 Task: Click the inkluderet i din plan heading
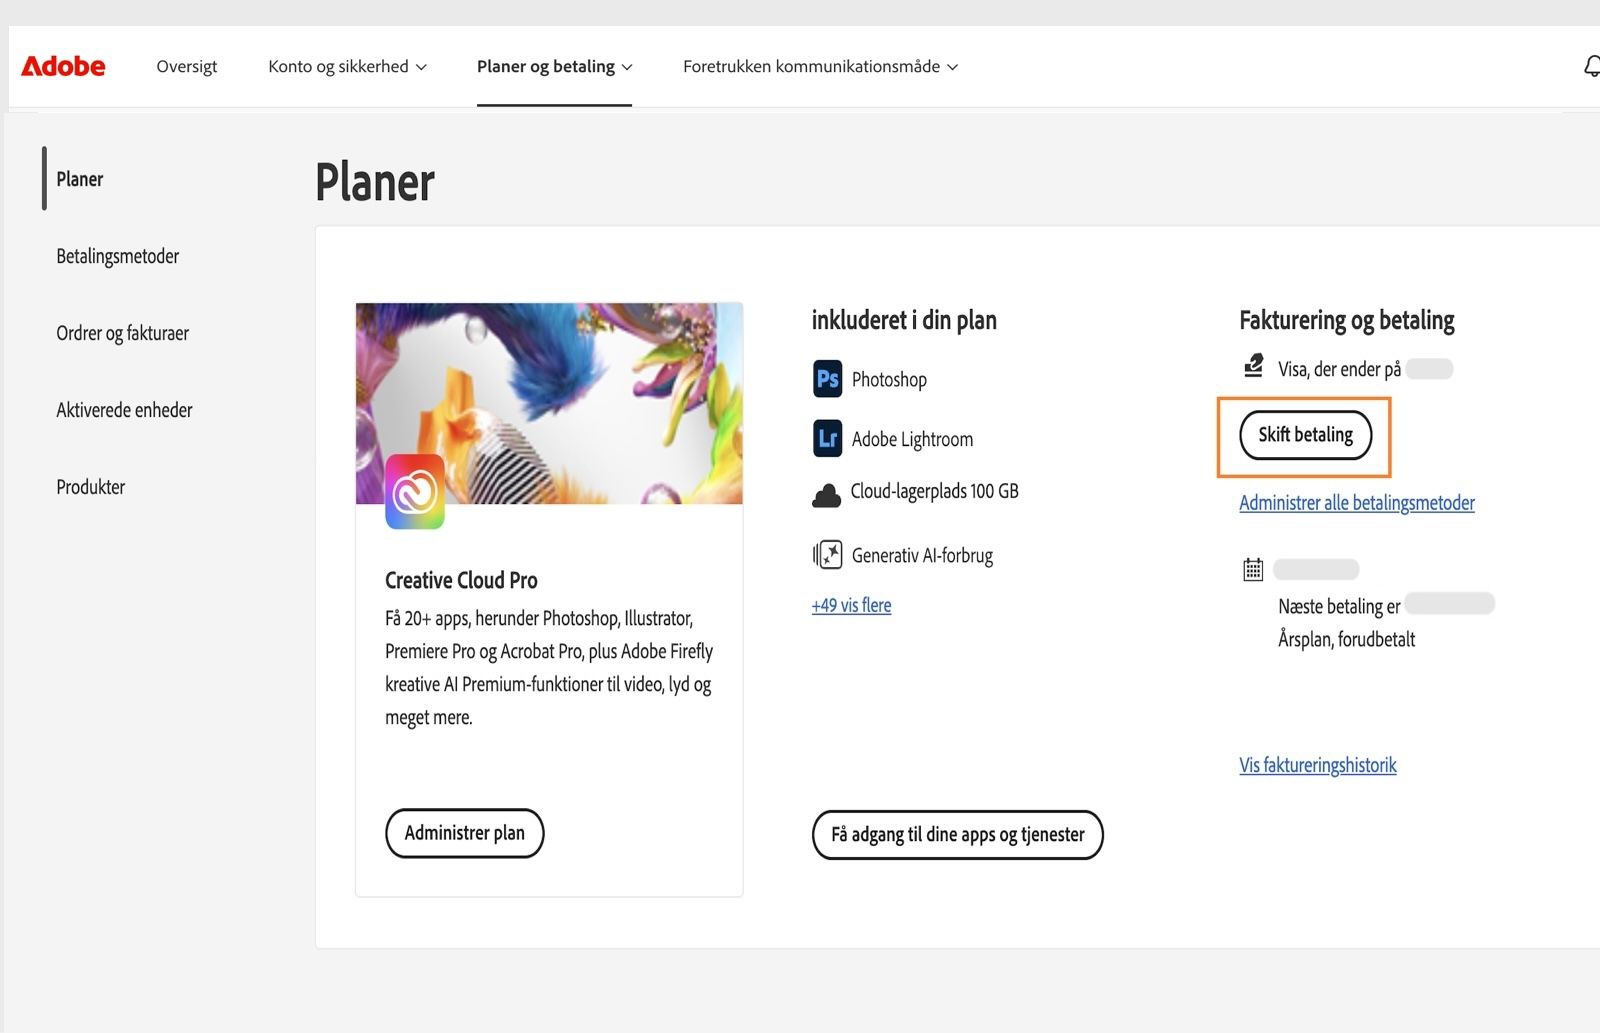[904, 320]
